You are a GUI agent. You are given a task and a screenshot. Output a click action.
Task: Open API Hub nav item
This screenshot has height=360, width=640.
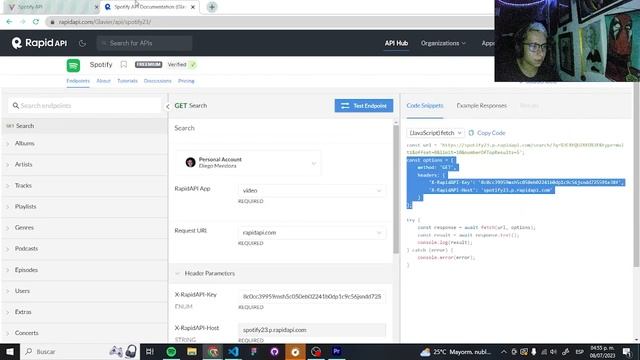[x=396, y=43]
